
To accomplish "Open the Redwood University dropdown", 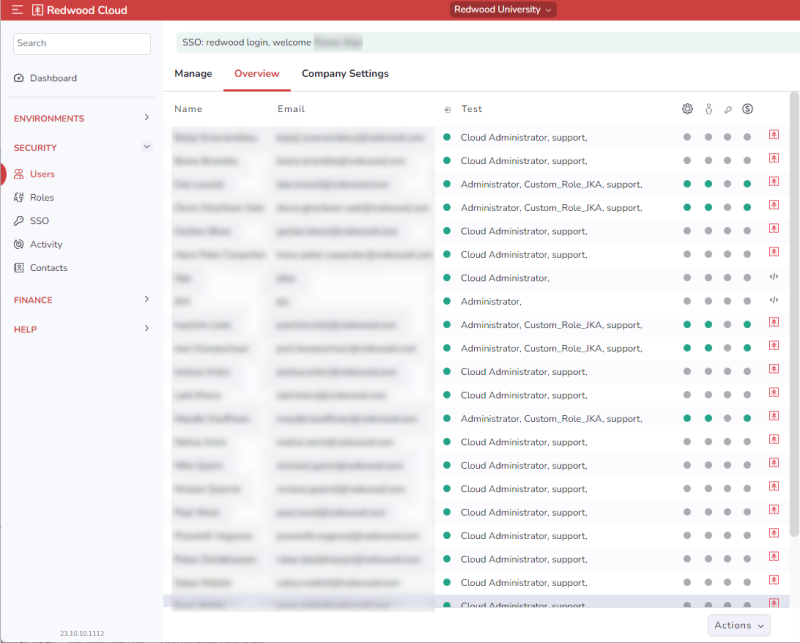I will [503, 10].
